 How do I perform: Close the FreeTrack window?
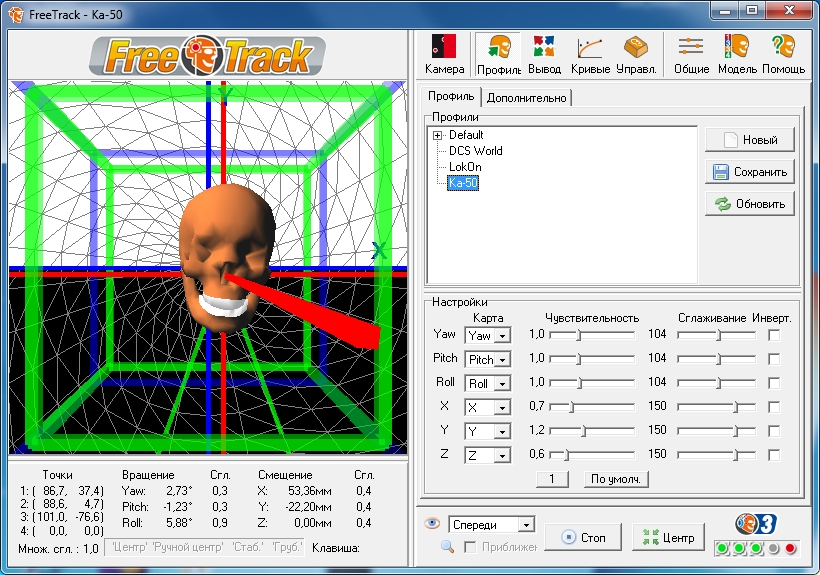pyautogui.click(x=789, y=11)
